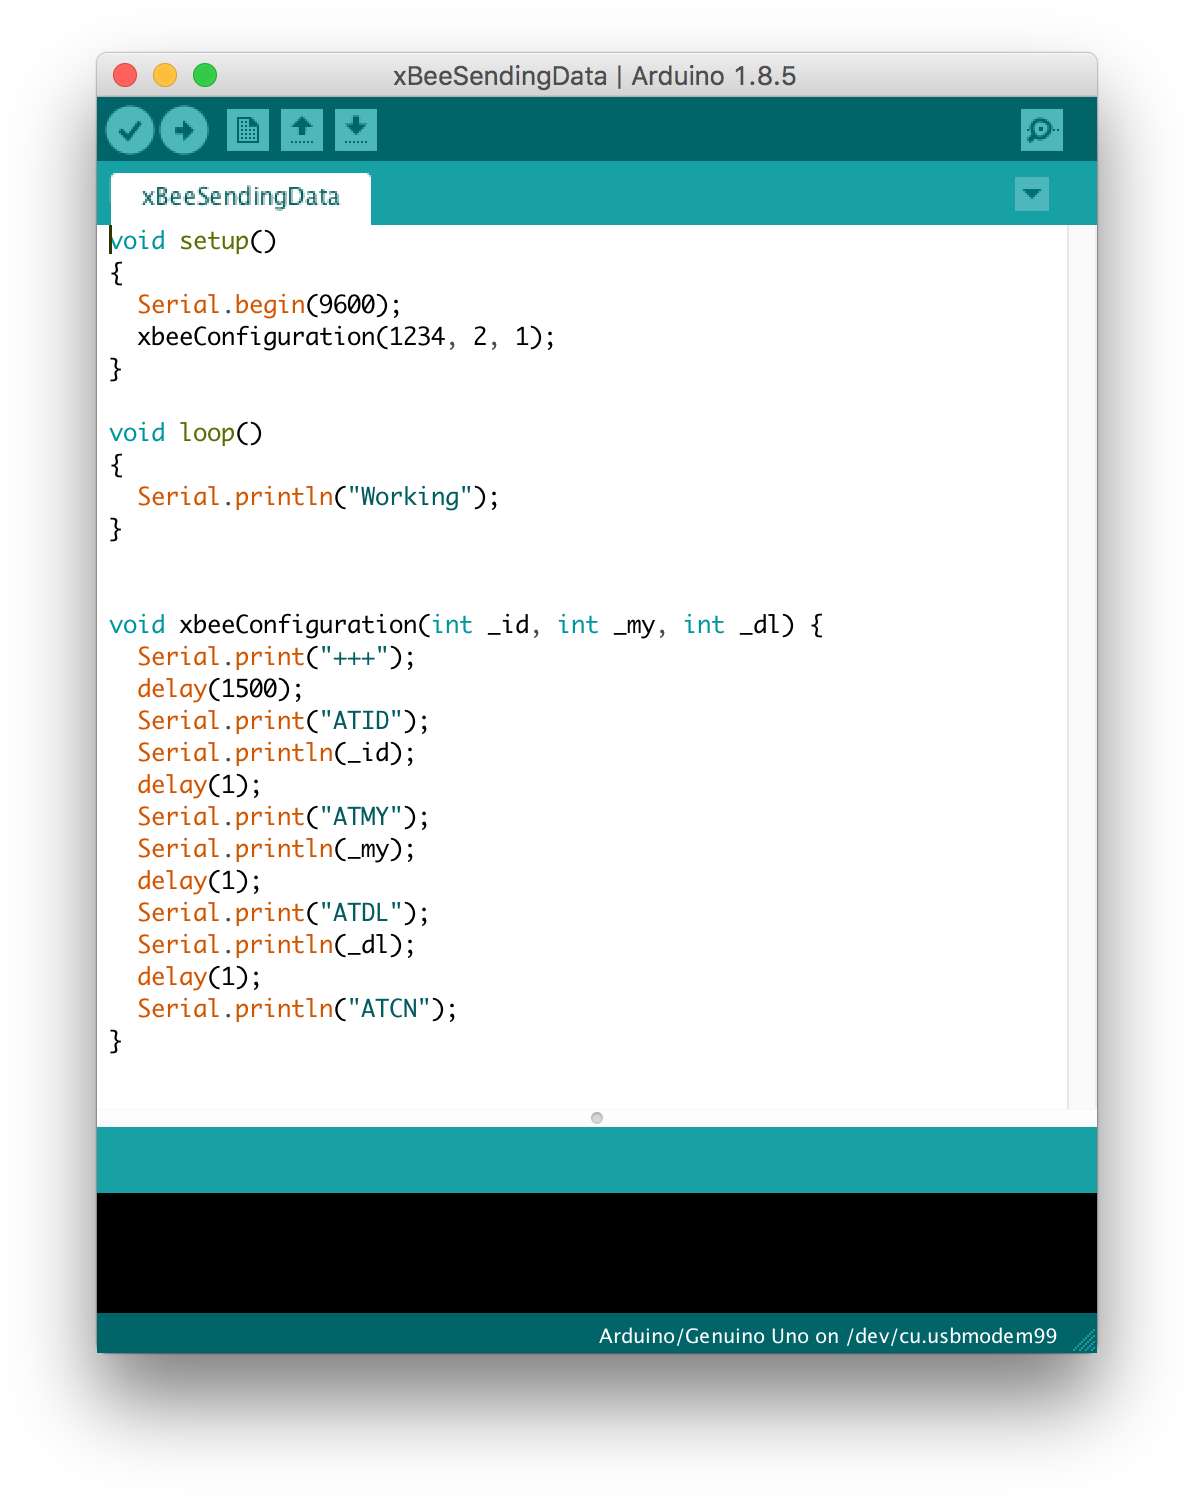Click the Serial.print("+++"); line
Viewport: 1193px width, 1501px height.
pyautogui.click(x=276, y=657)
